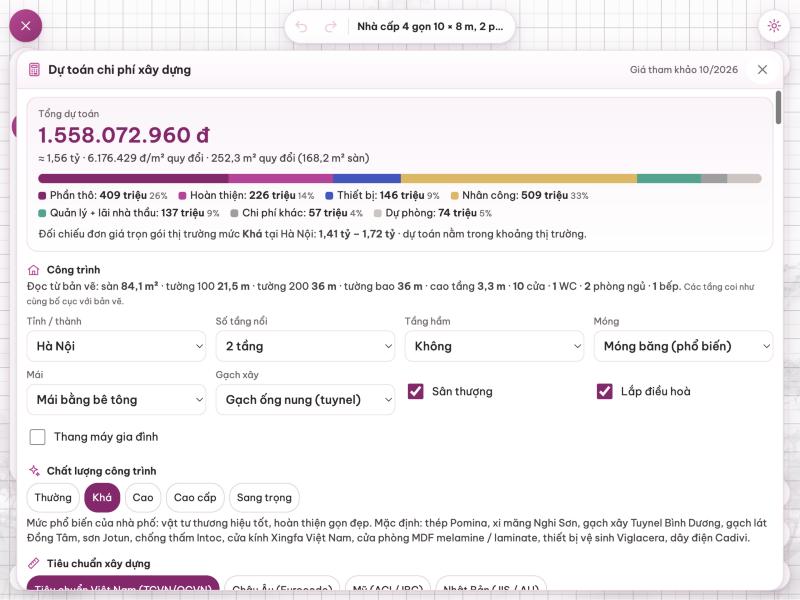Select the Cao quality level
Image resolution: width=800 pixels, height=600 pixels.
[x=143, y=497]
